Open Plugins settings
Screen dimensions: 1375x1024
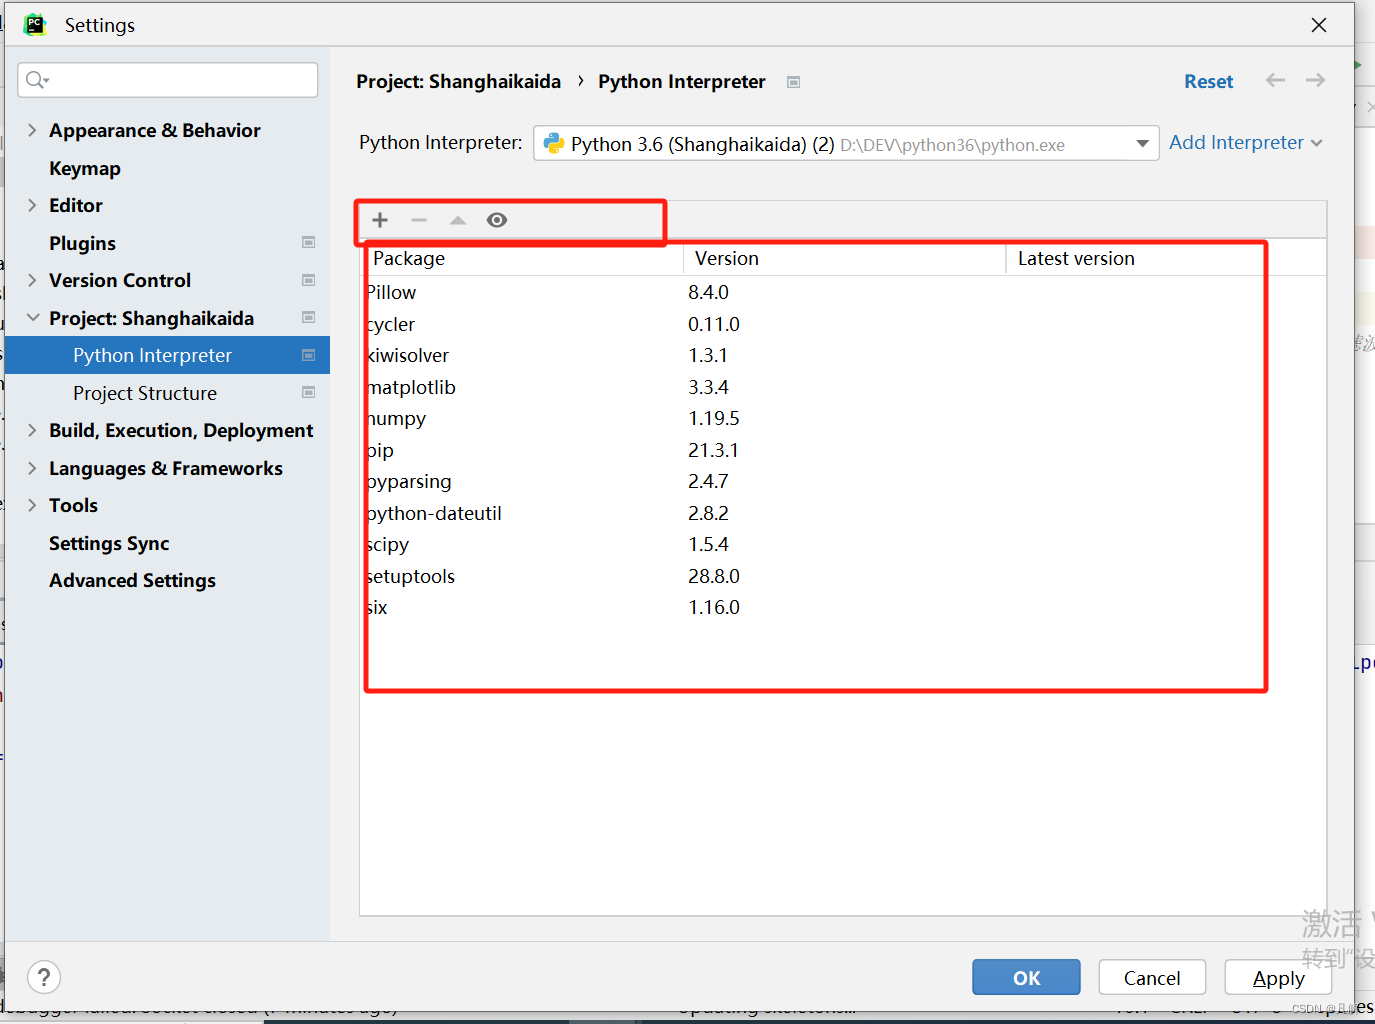[82, 243]
